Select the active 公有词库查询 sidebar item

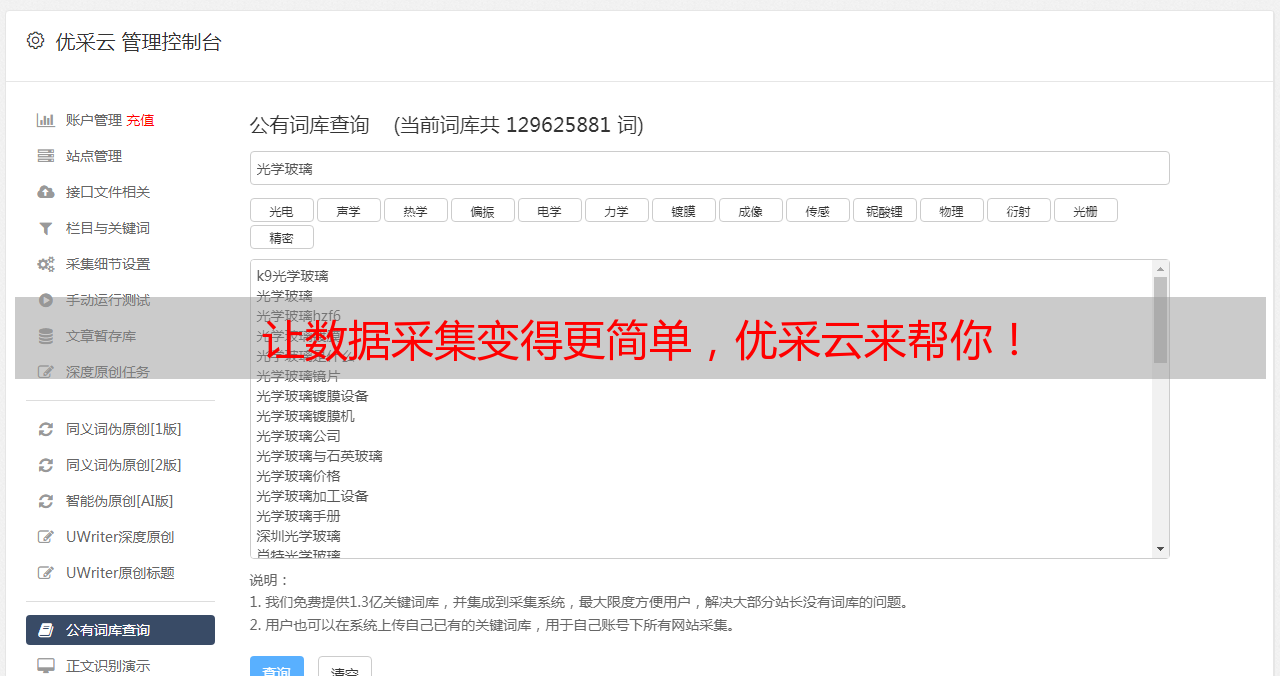[120, 630]
